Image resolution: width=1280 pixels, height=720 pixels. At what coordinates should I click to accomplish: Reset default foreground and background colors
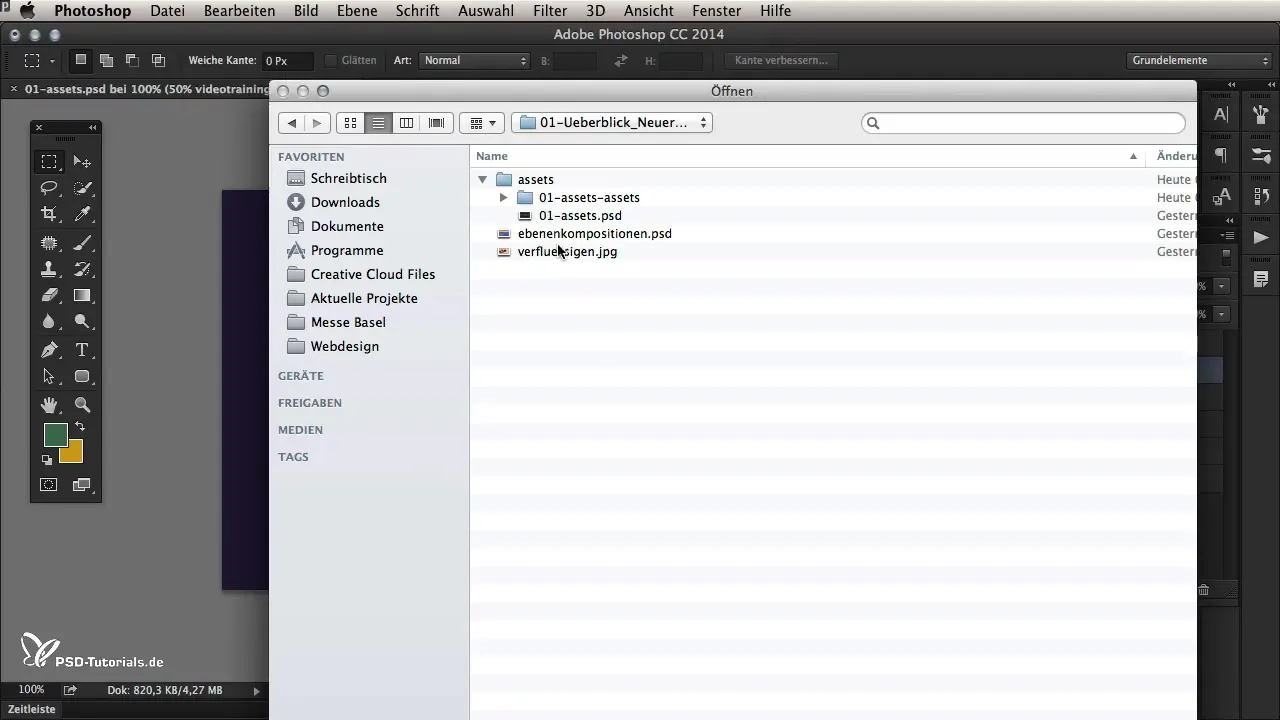47,460
